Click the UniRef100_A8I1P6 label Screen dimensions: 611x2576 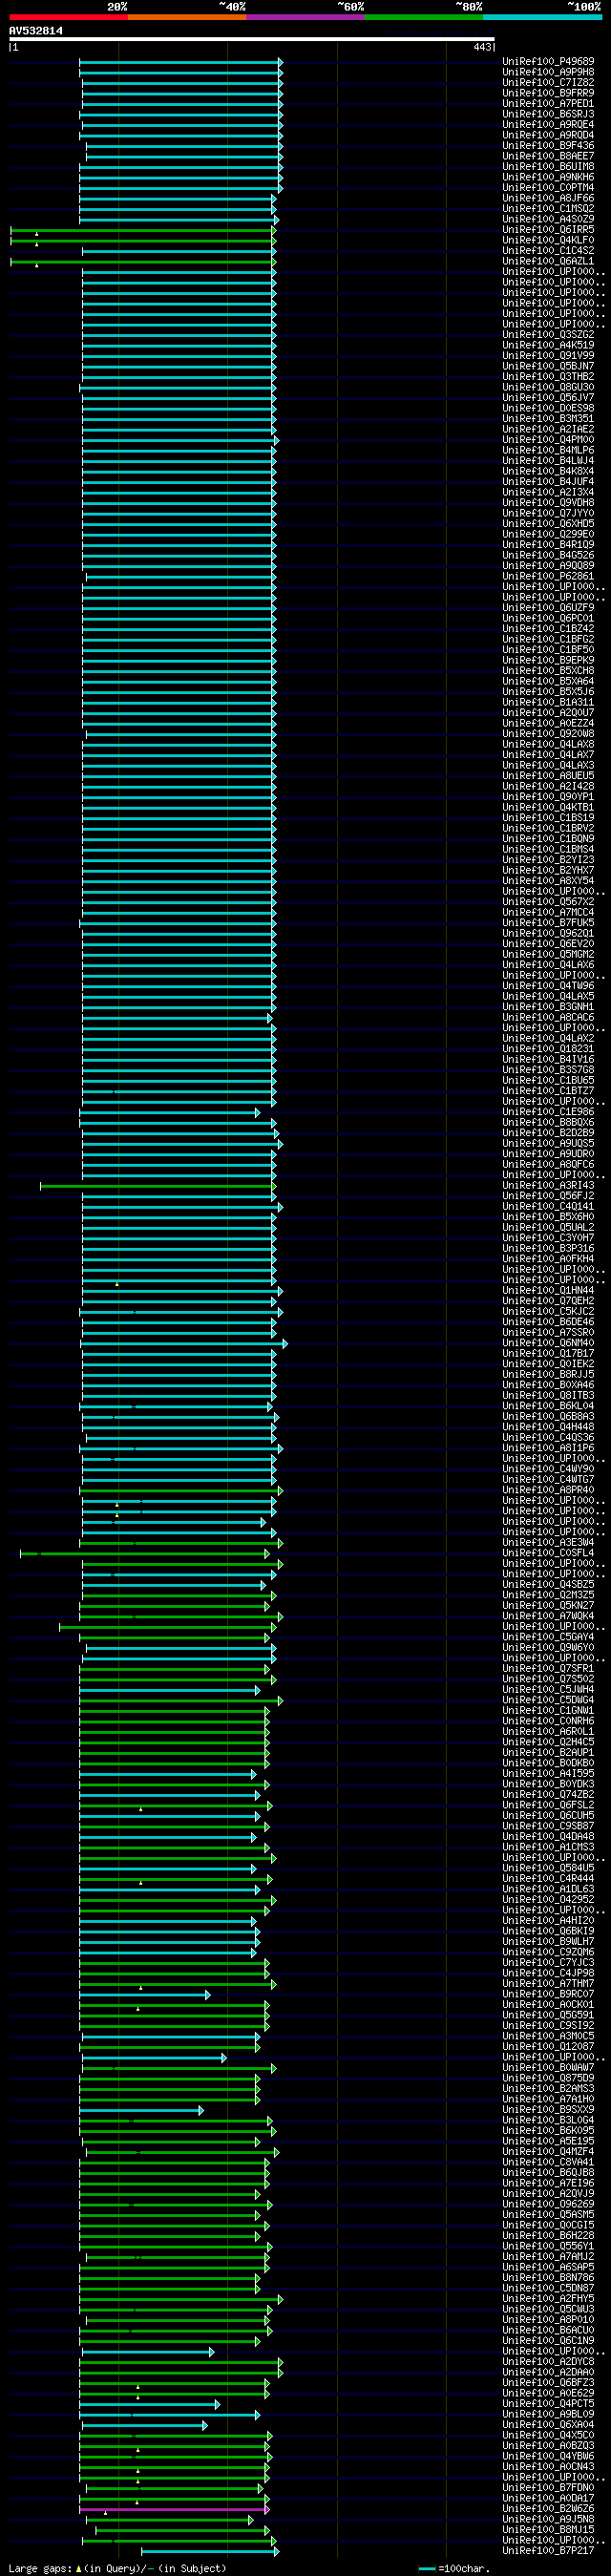pos(548,1447)
